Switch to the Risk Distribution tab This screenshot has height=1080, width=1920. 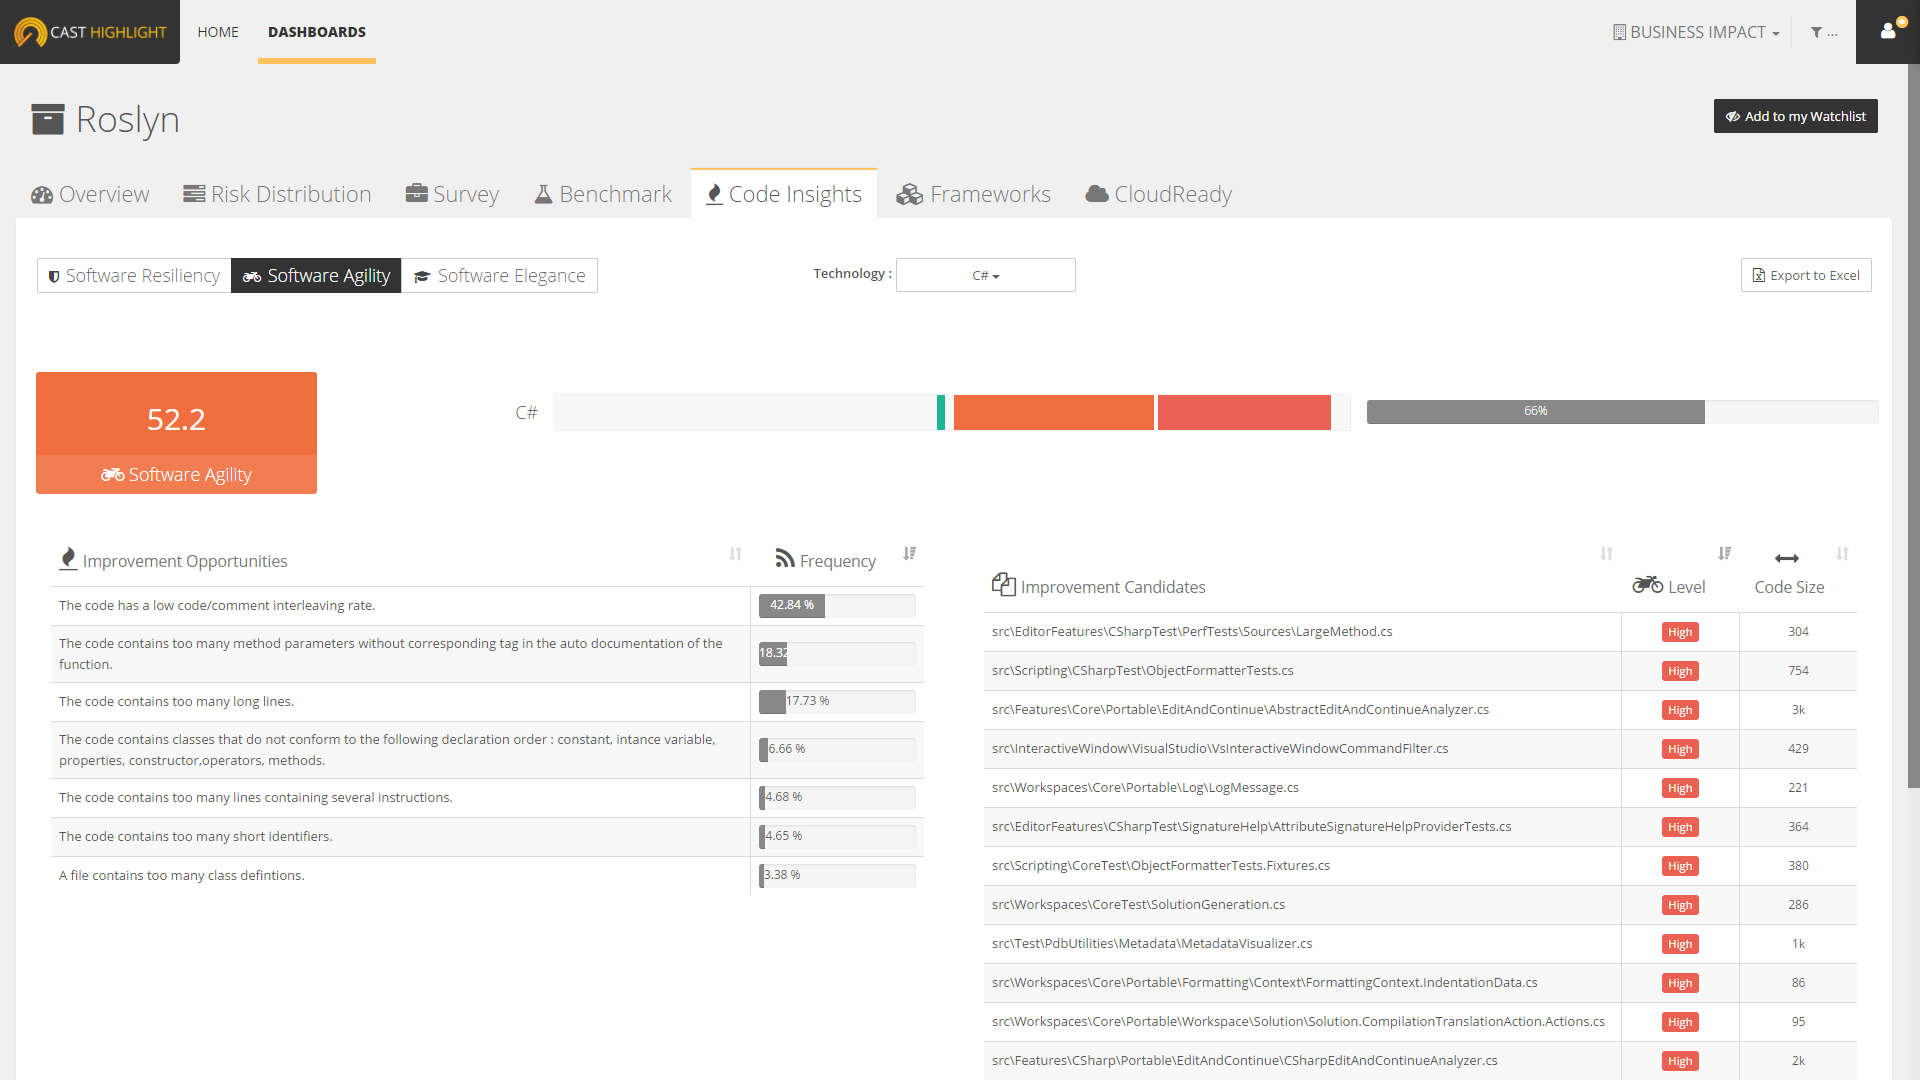[277, 194]
